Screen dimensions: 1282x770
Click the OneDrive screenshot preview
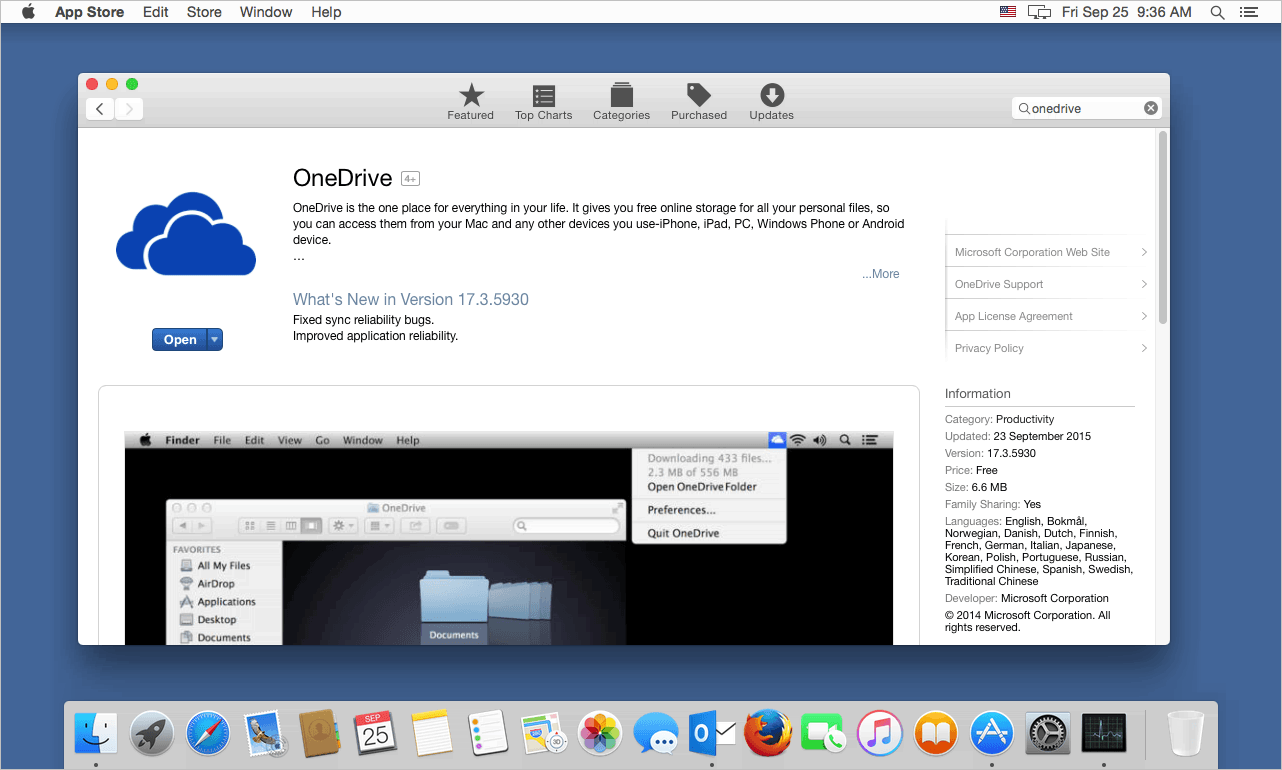click(x=509, y=538)
